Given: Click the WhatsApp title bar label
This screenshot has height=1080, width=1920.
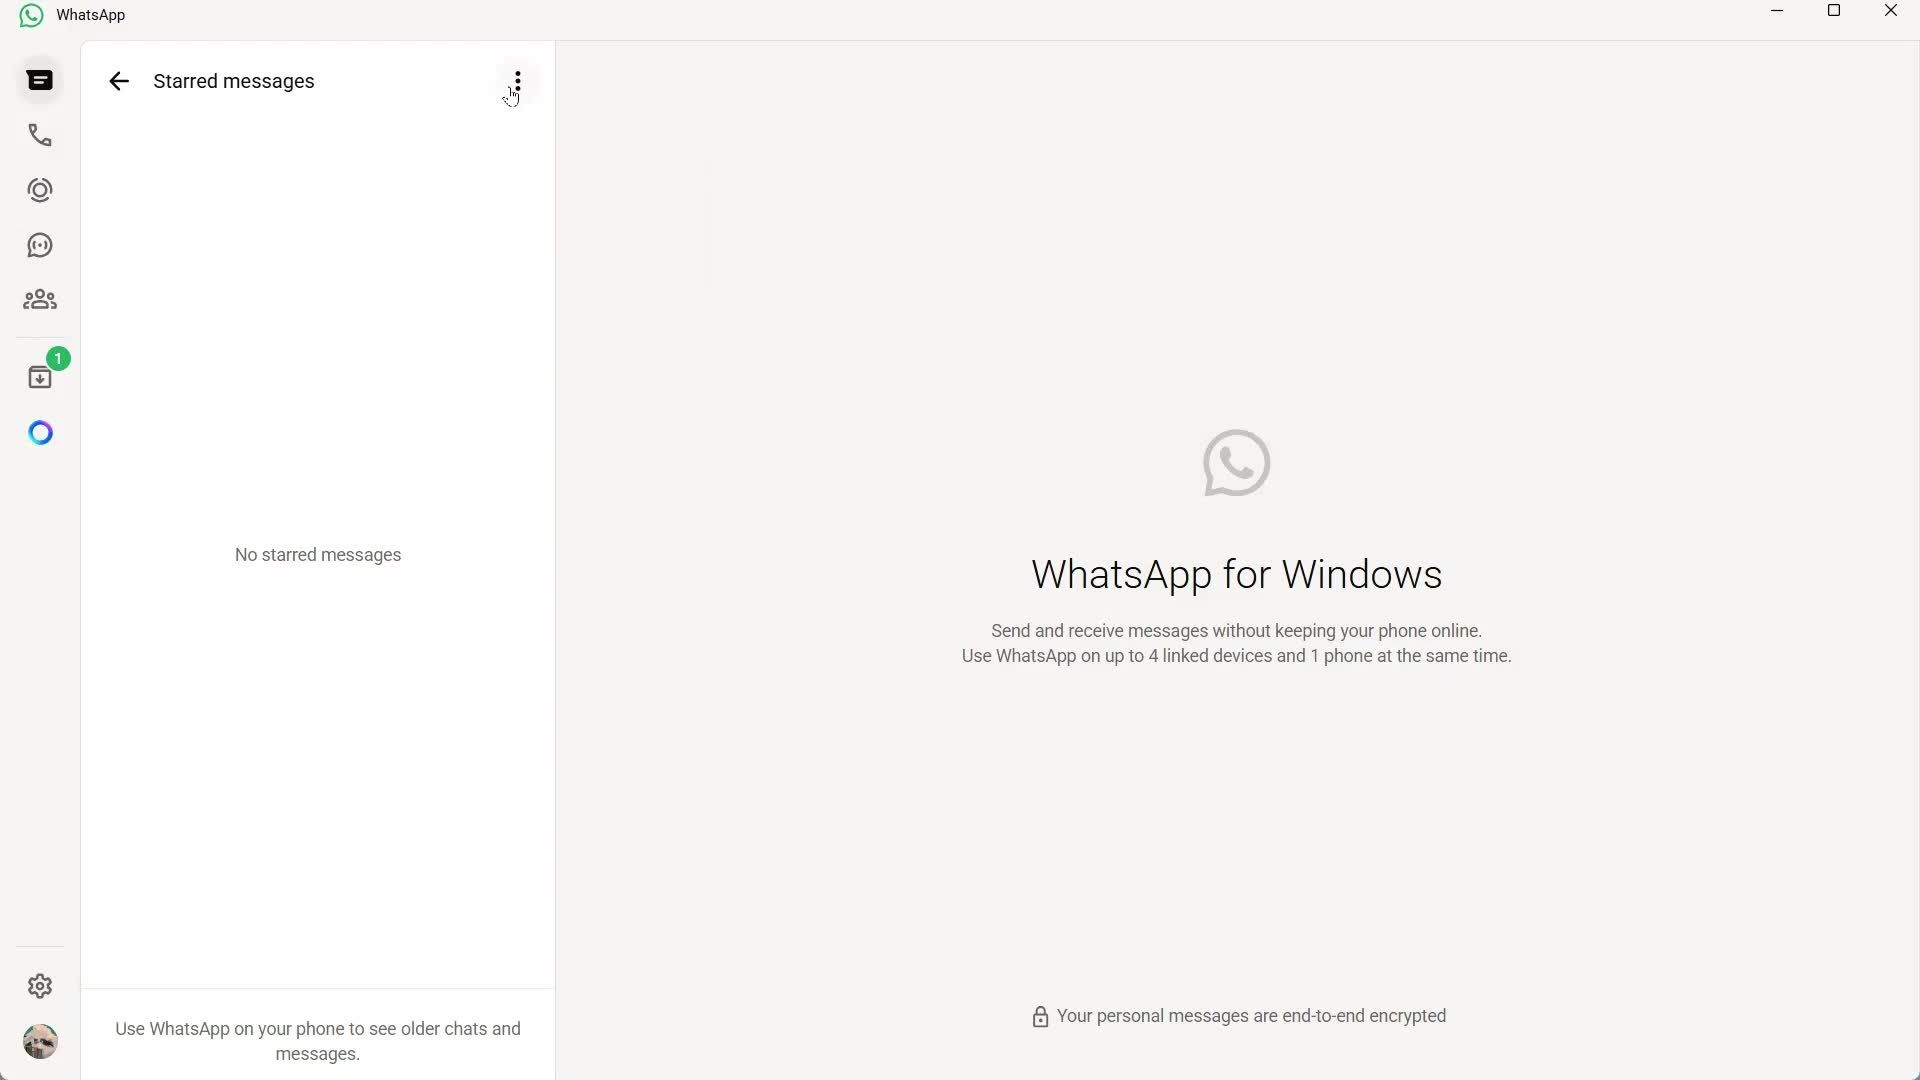Looking at the screenshot, I should tap(90, 14).
